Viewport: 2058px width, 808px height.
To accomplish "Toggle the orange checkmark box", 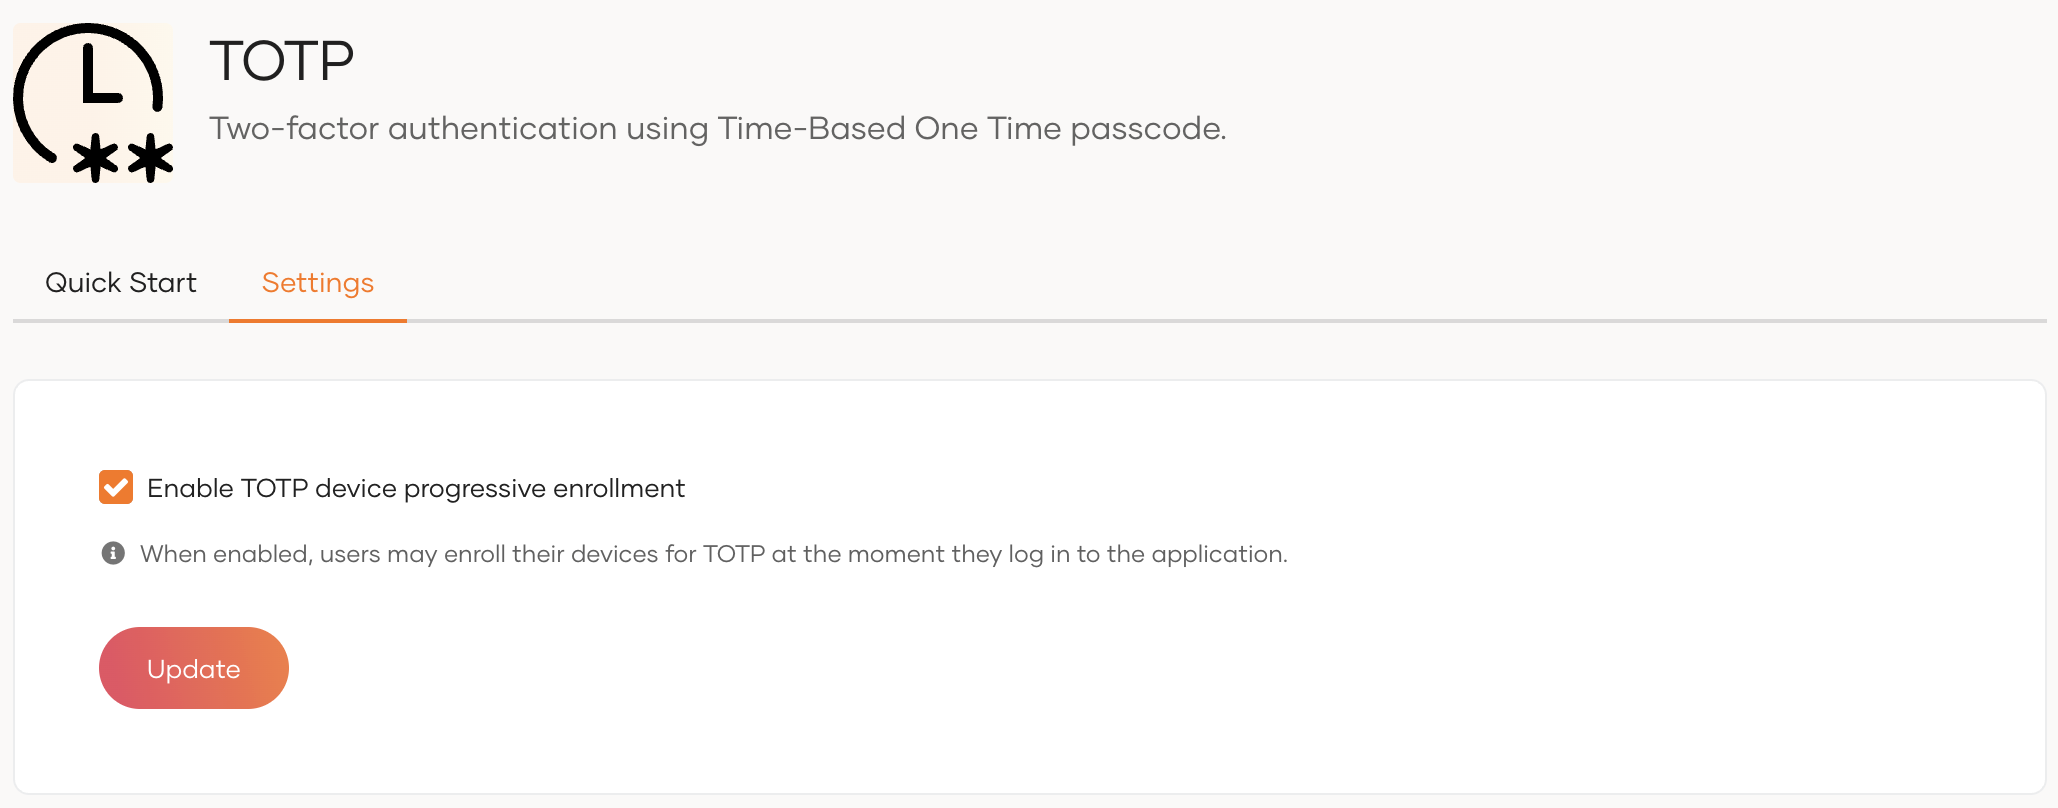I will (x=116, y=488).
